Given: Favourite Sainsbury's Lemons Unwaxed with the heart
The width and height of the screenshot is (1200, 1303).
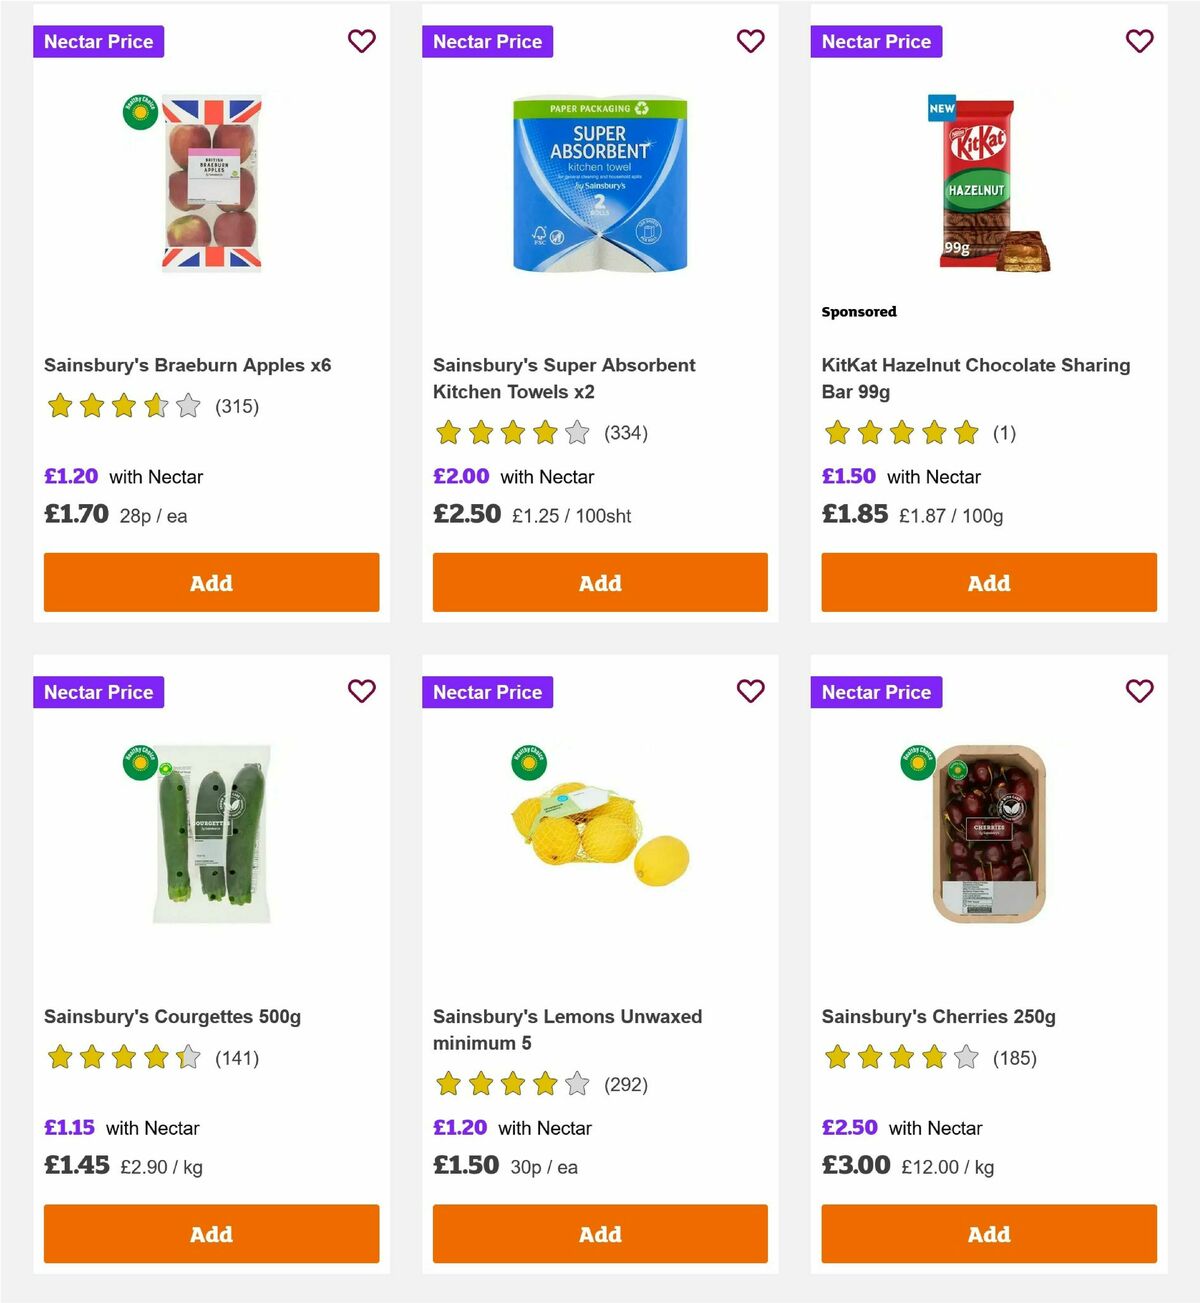Looking at the screenshot, I should (x=750, y=691).
